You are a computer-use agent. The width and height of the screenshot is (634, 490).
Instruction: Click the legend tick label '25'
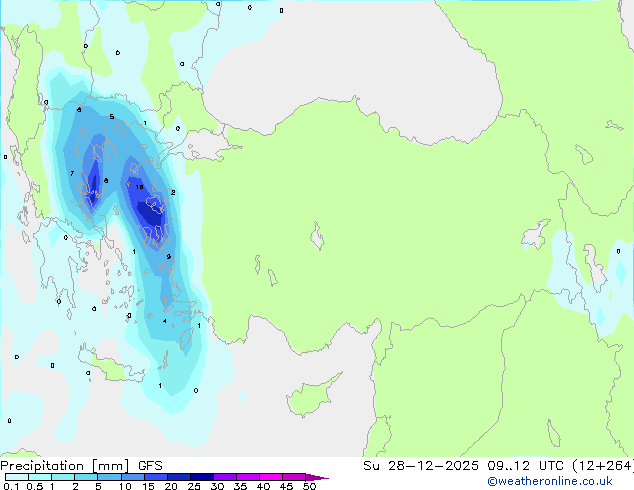(x=194, y=486)
